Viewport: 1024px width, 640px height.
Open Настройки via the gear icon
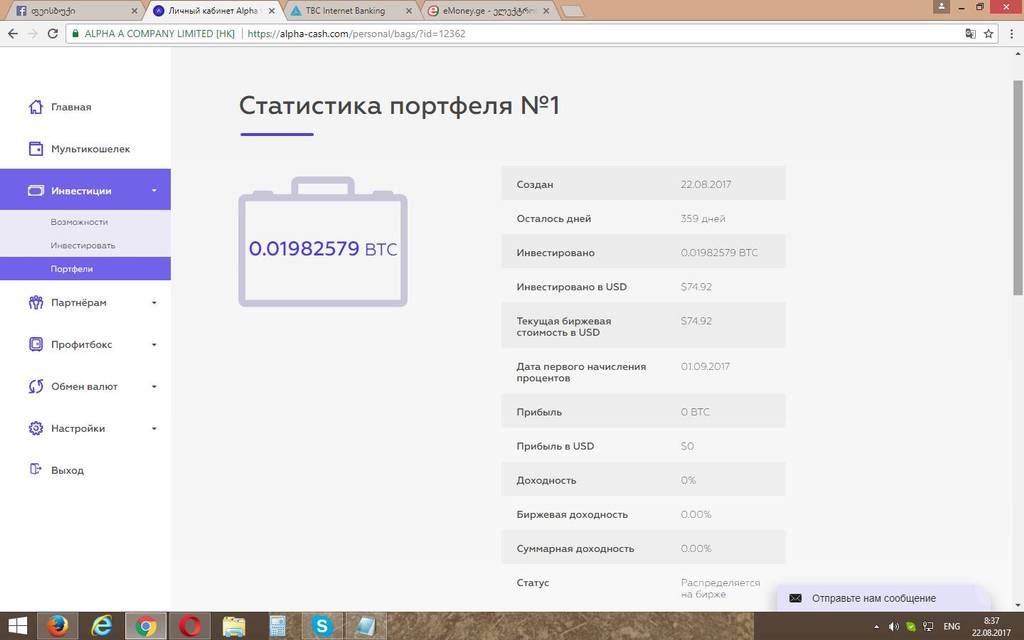coord(34,428)
